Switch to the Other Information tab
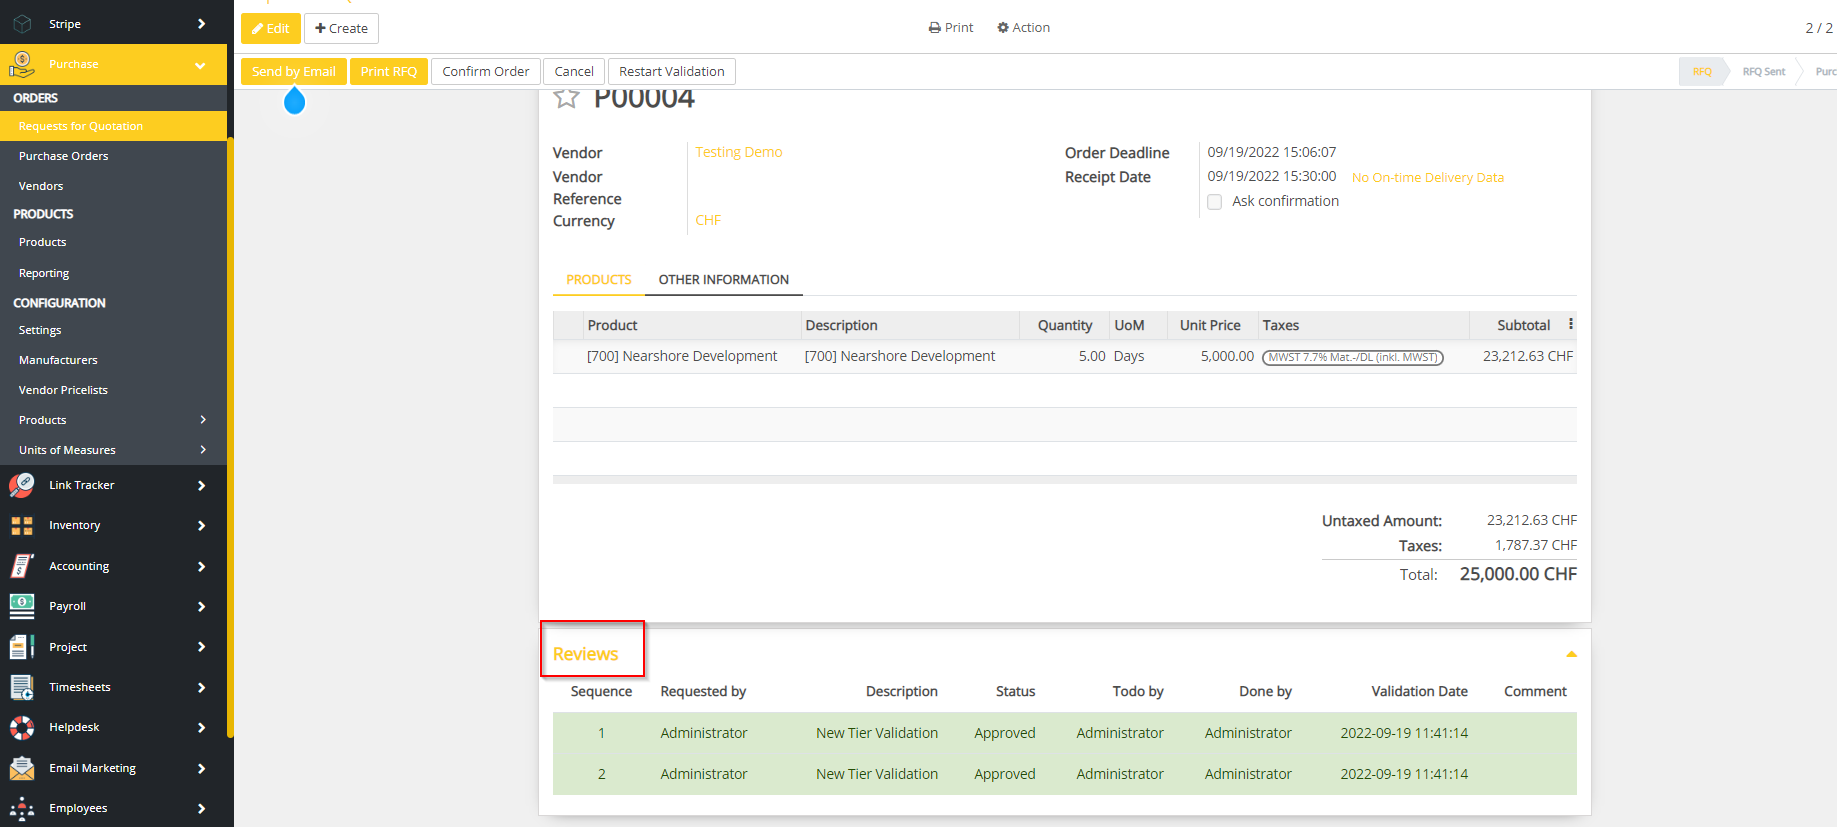This screenshot has height=827, width=1837. coord(723,280)
